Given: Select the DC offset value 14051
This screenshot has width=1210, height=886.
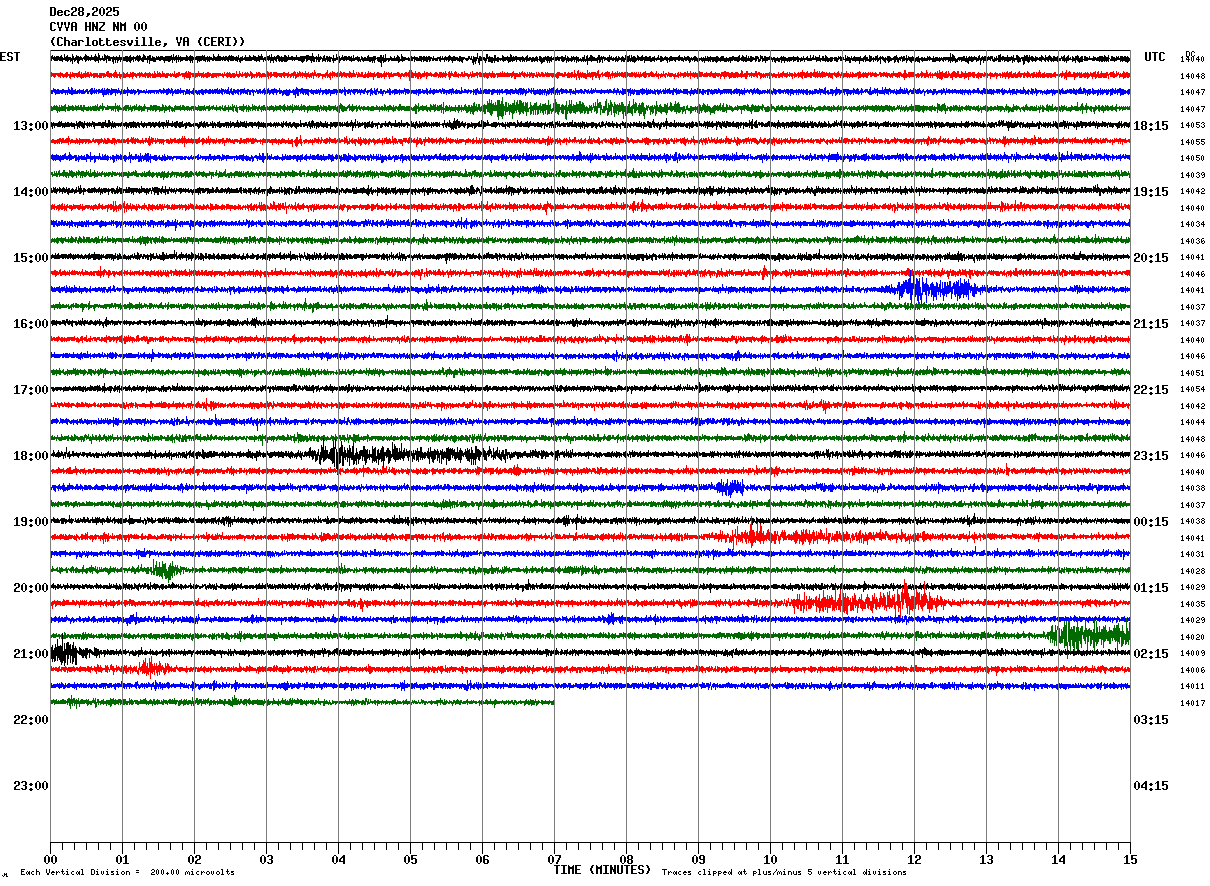Looking at the screenshot, I should (x=1192, y=373).
